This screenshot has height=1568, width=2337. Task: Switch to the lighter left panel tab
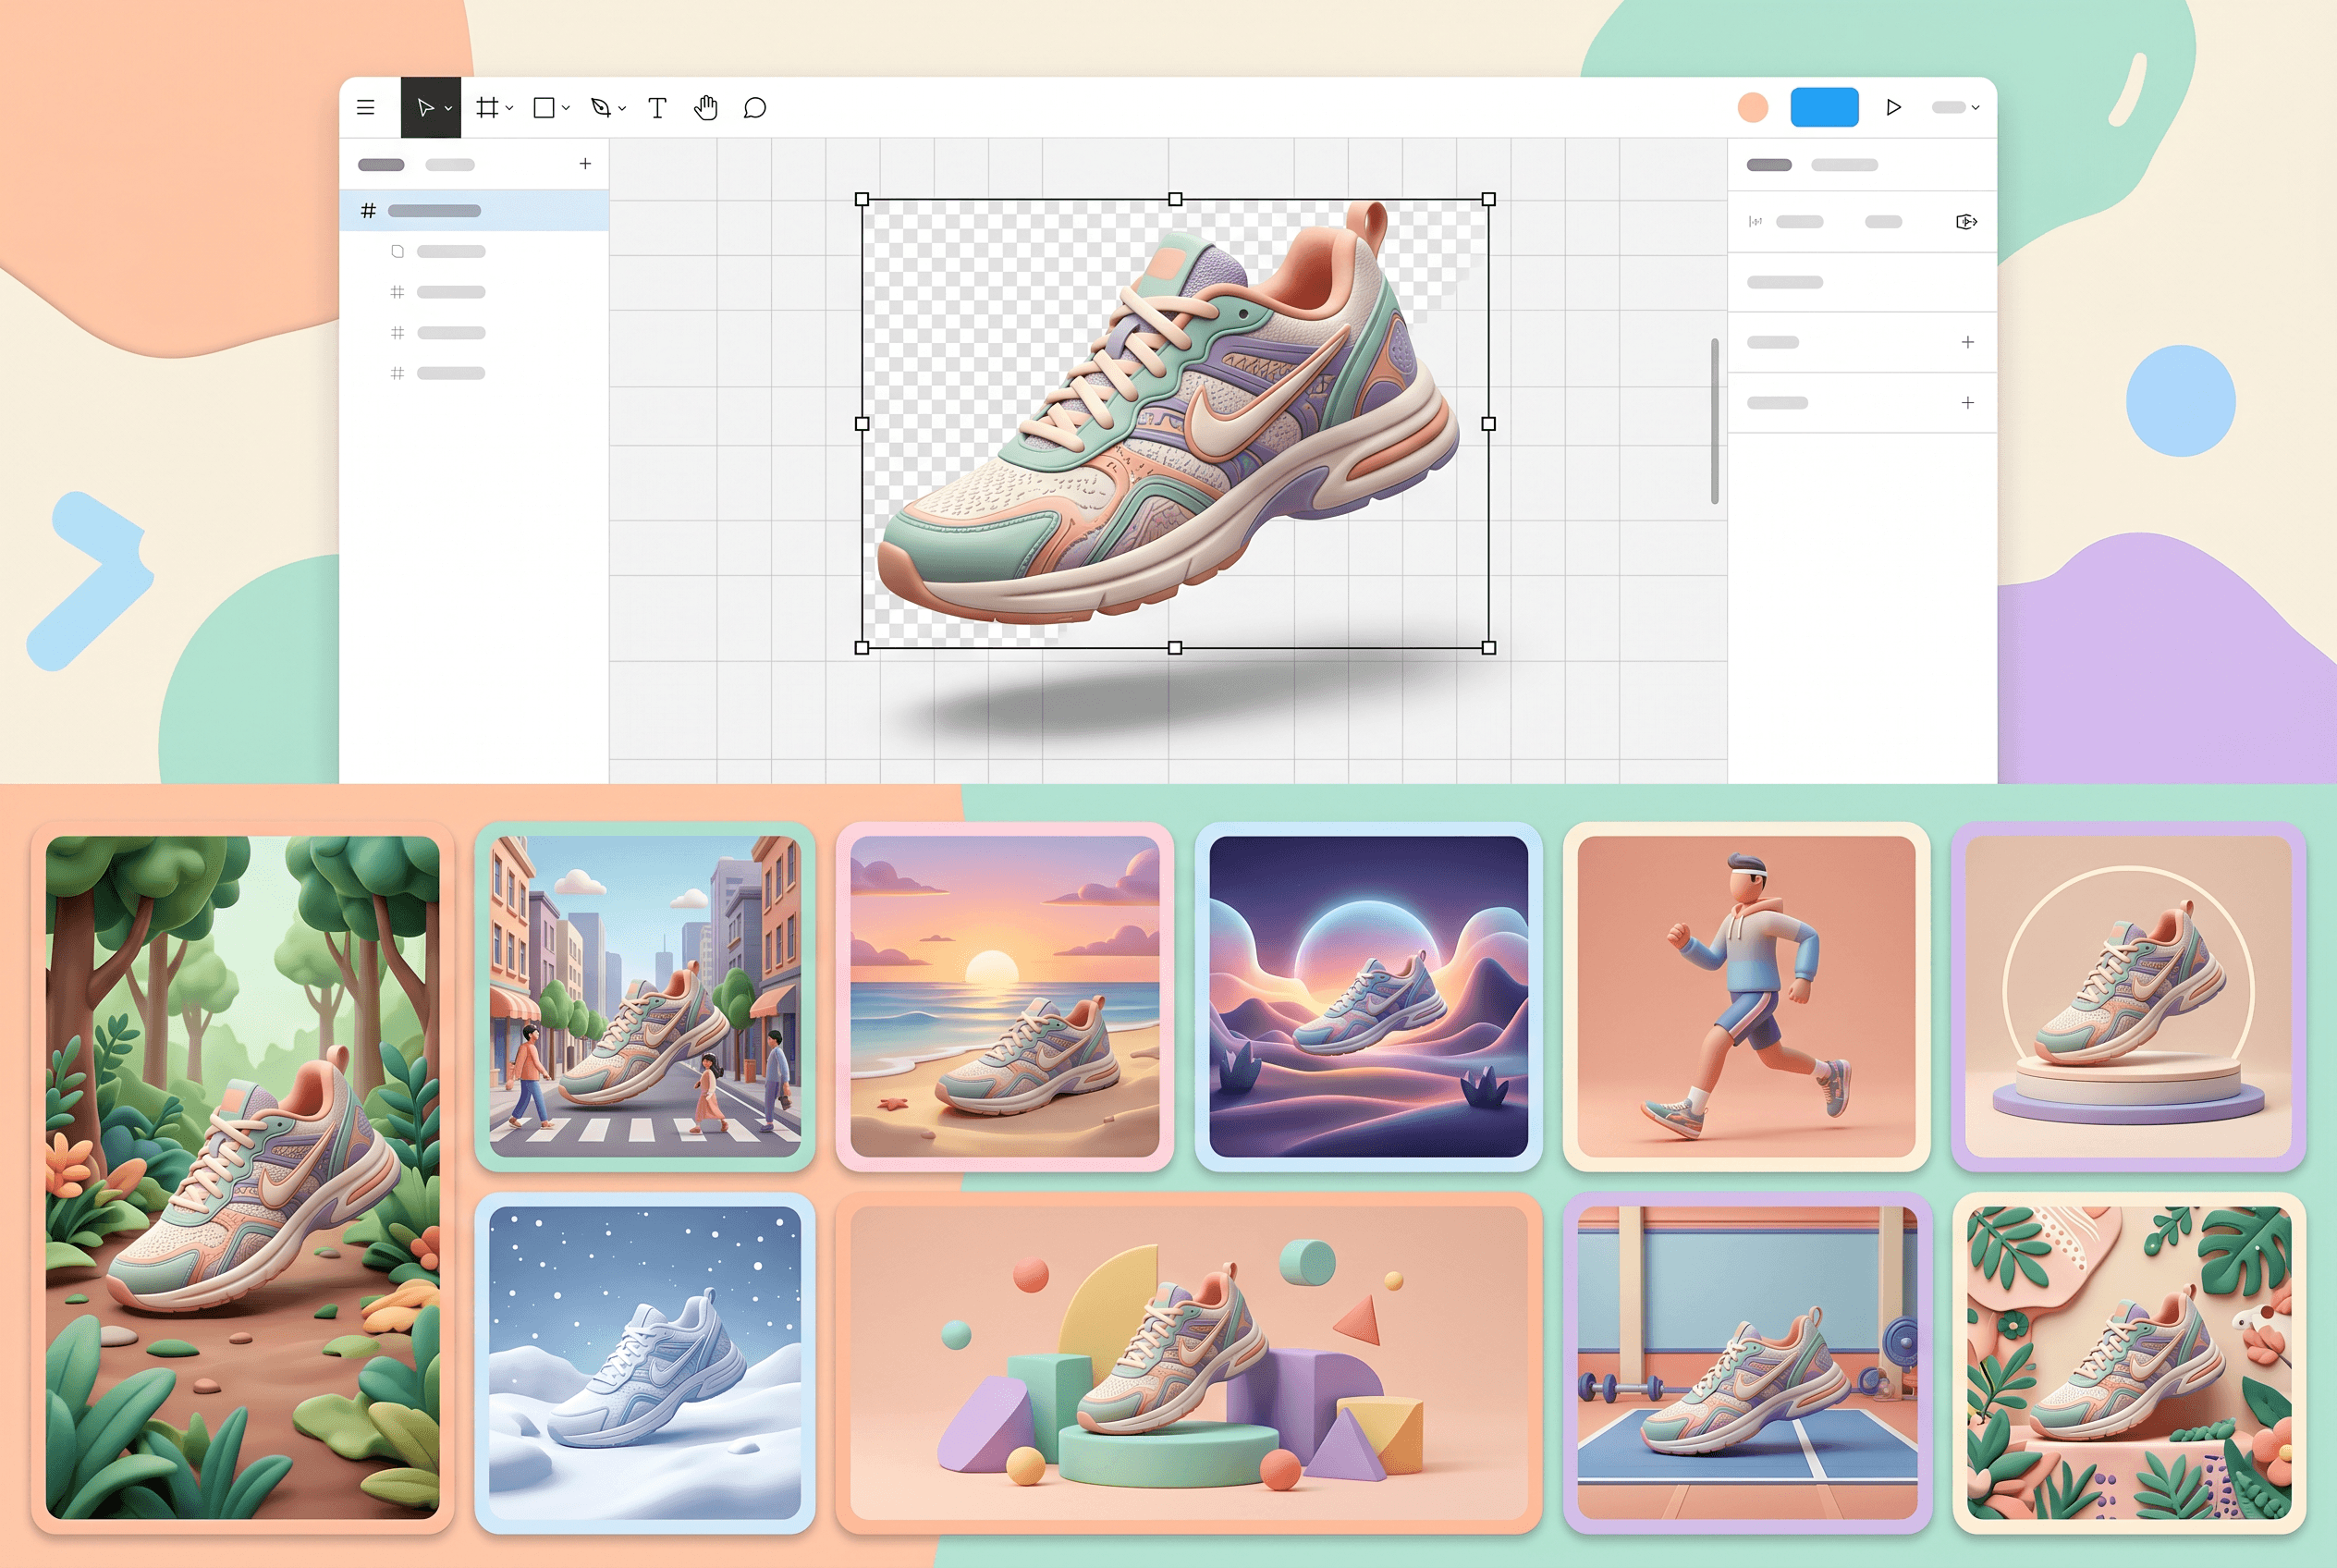coord(450,164)
